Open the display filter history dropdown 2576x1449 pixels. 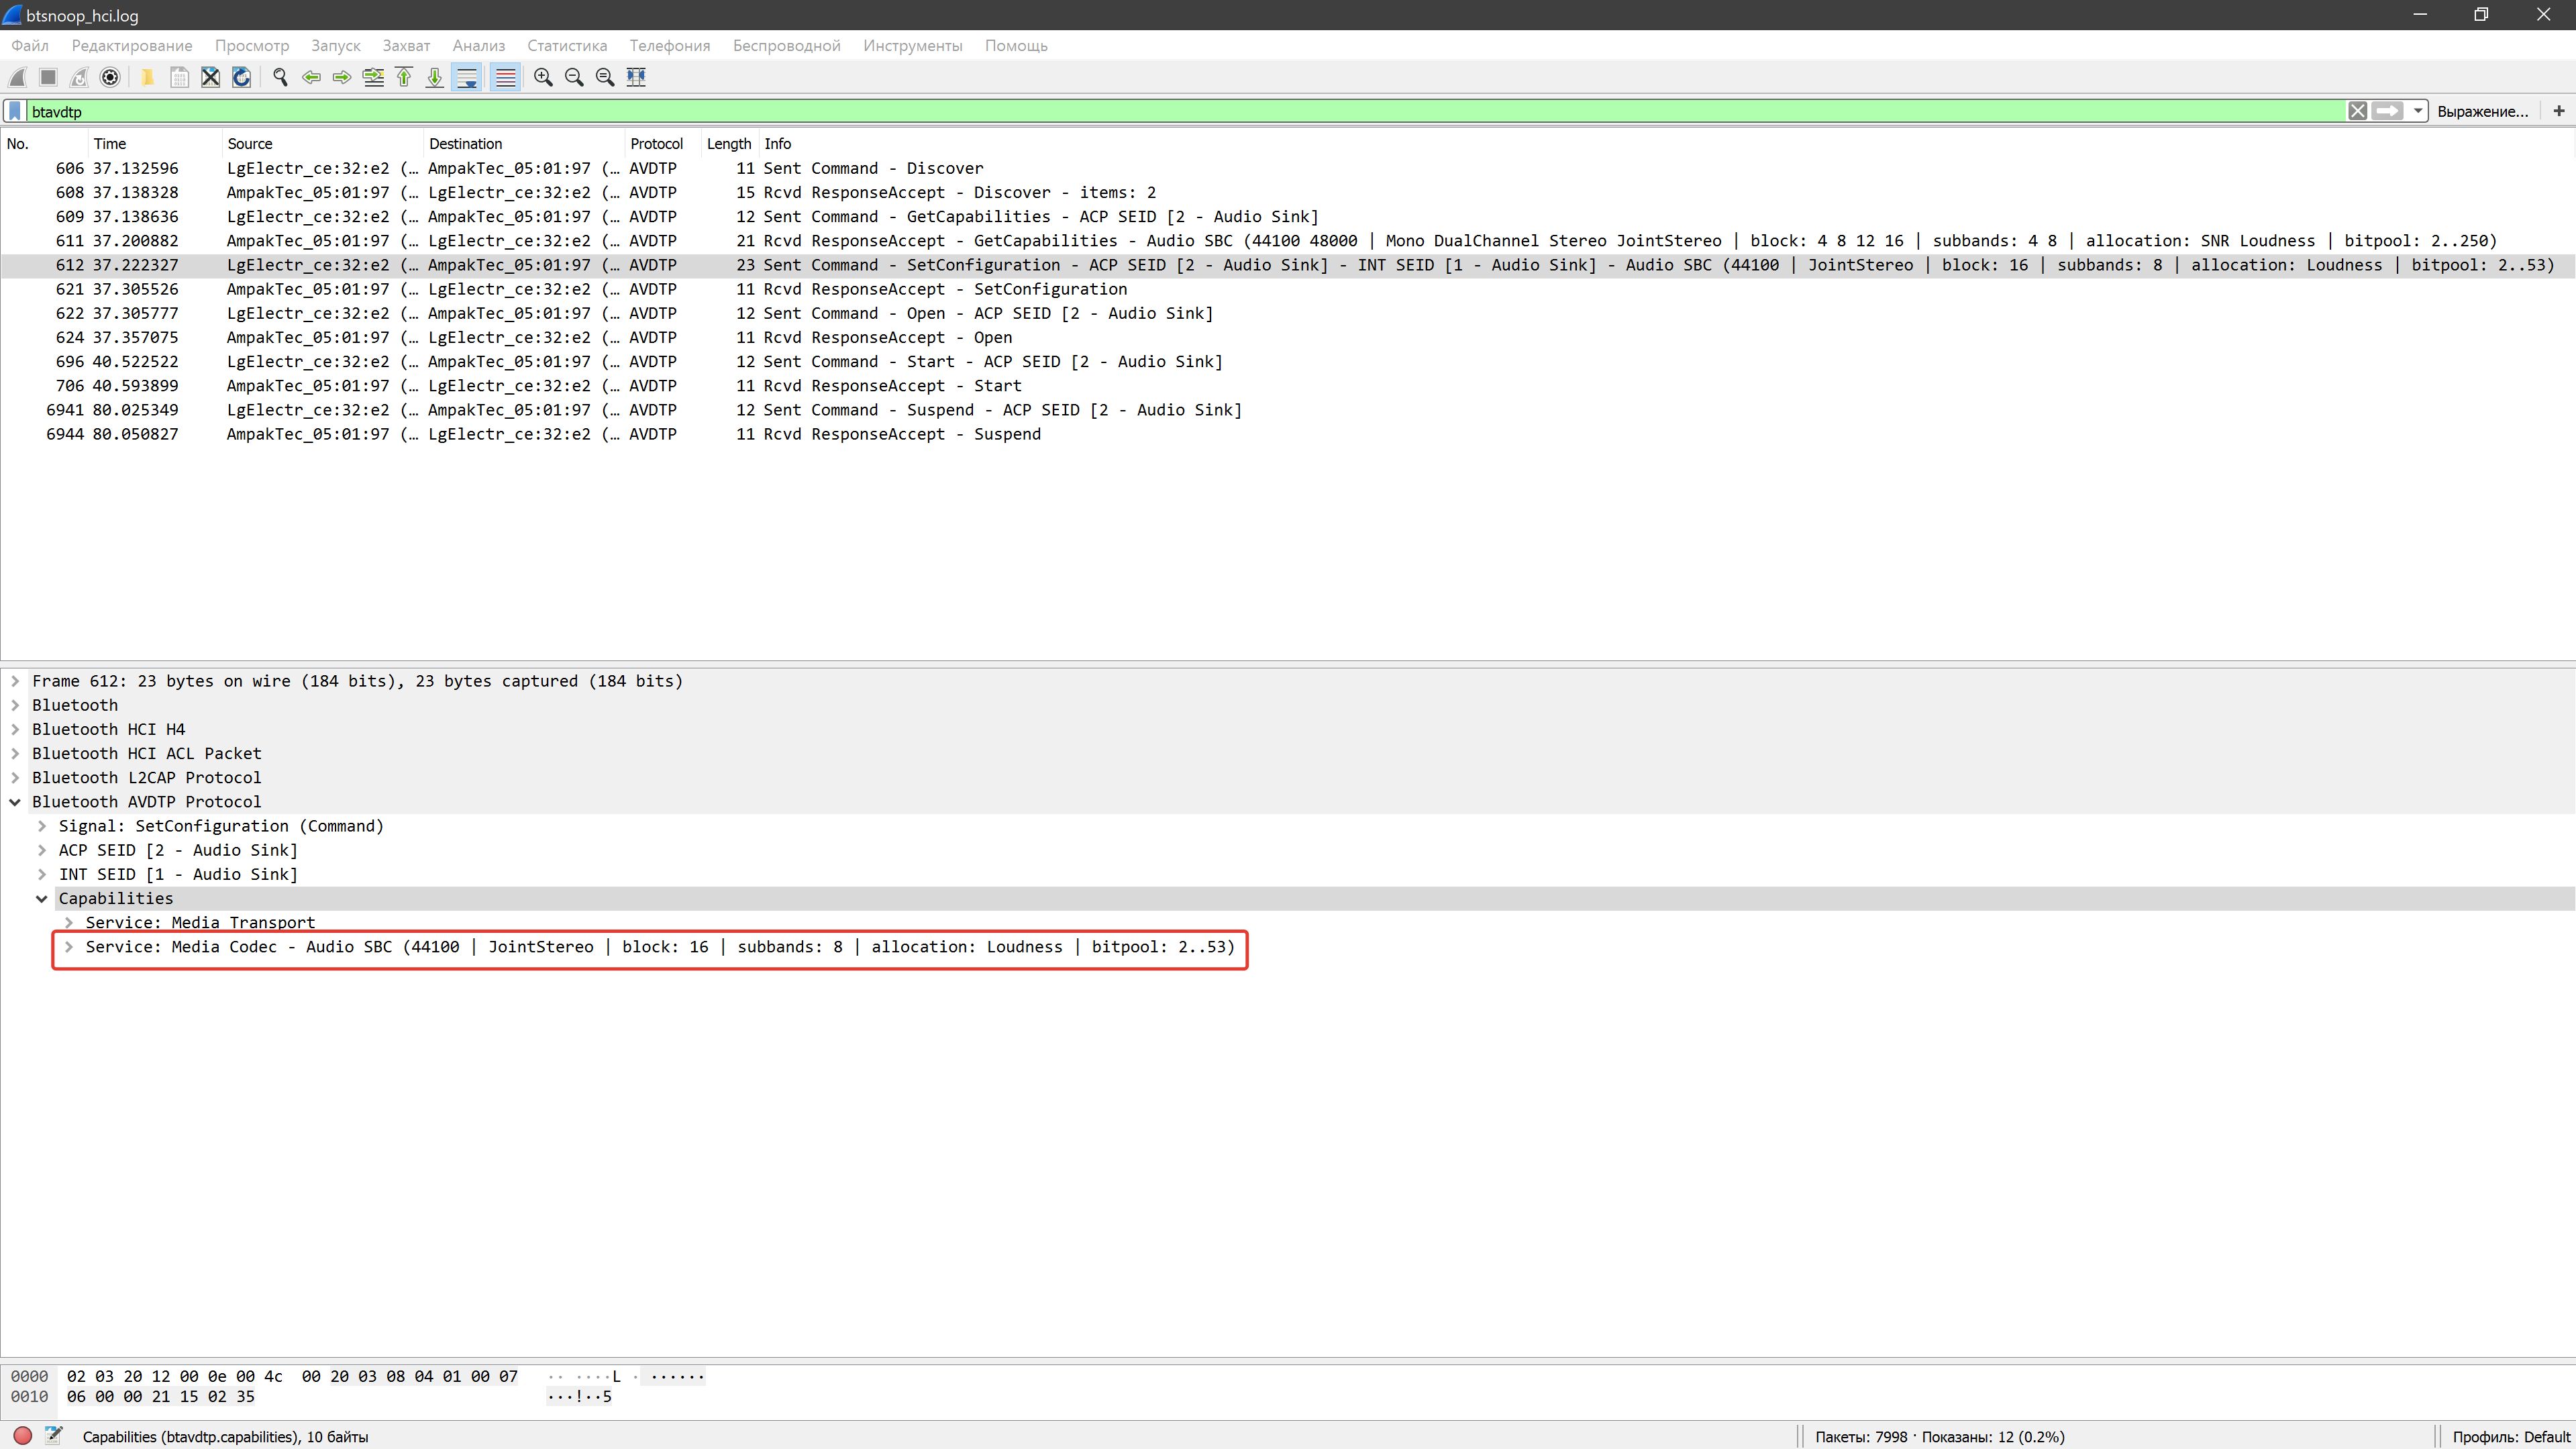coord(2418,111)
